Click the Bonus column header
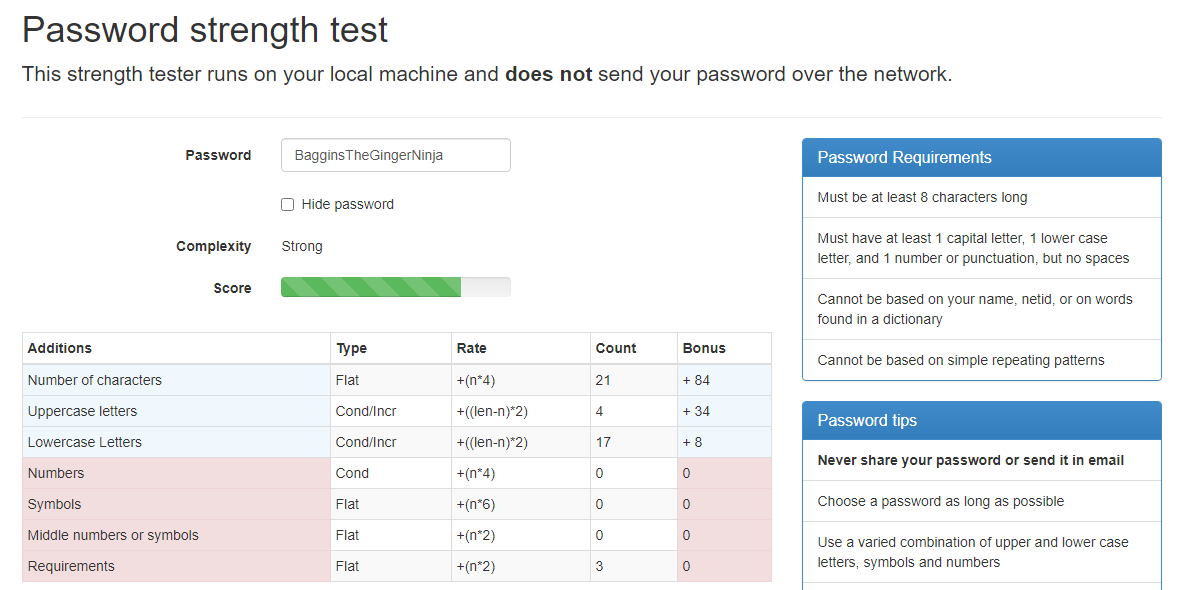Screen dimensions: 1200x590 [x=704, y=348]
